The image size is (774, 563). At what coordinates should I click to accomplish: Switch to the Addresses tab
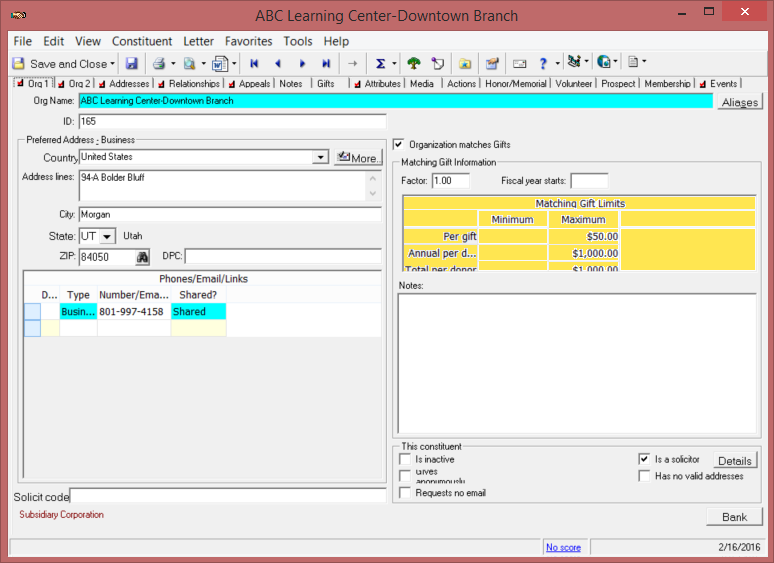[124, 83]
